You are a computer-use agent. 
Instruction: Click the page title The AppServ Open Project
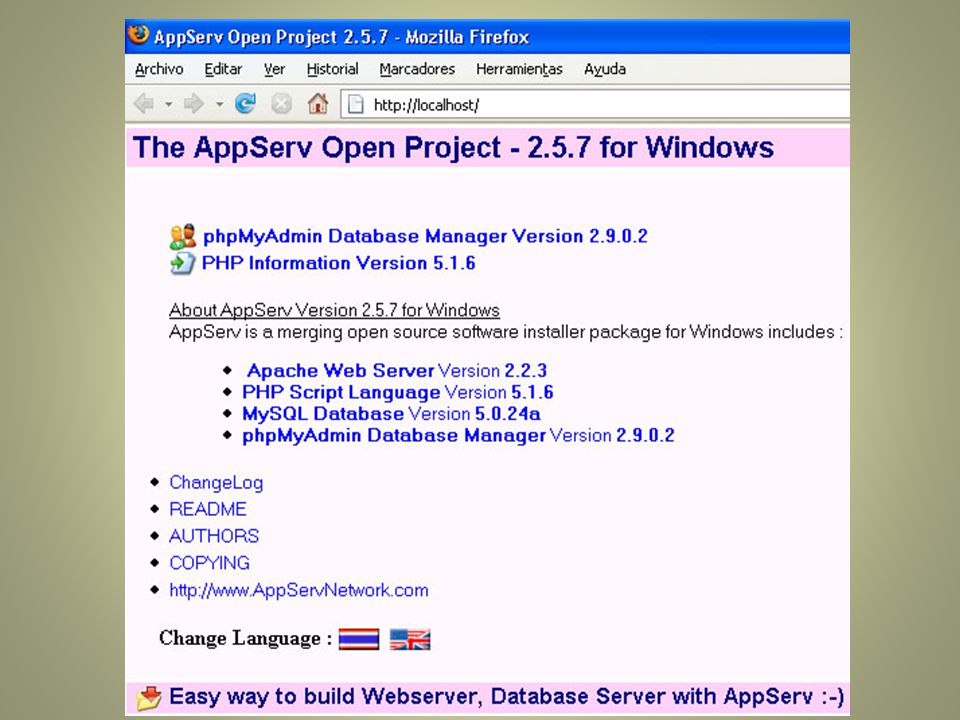453,148
